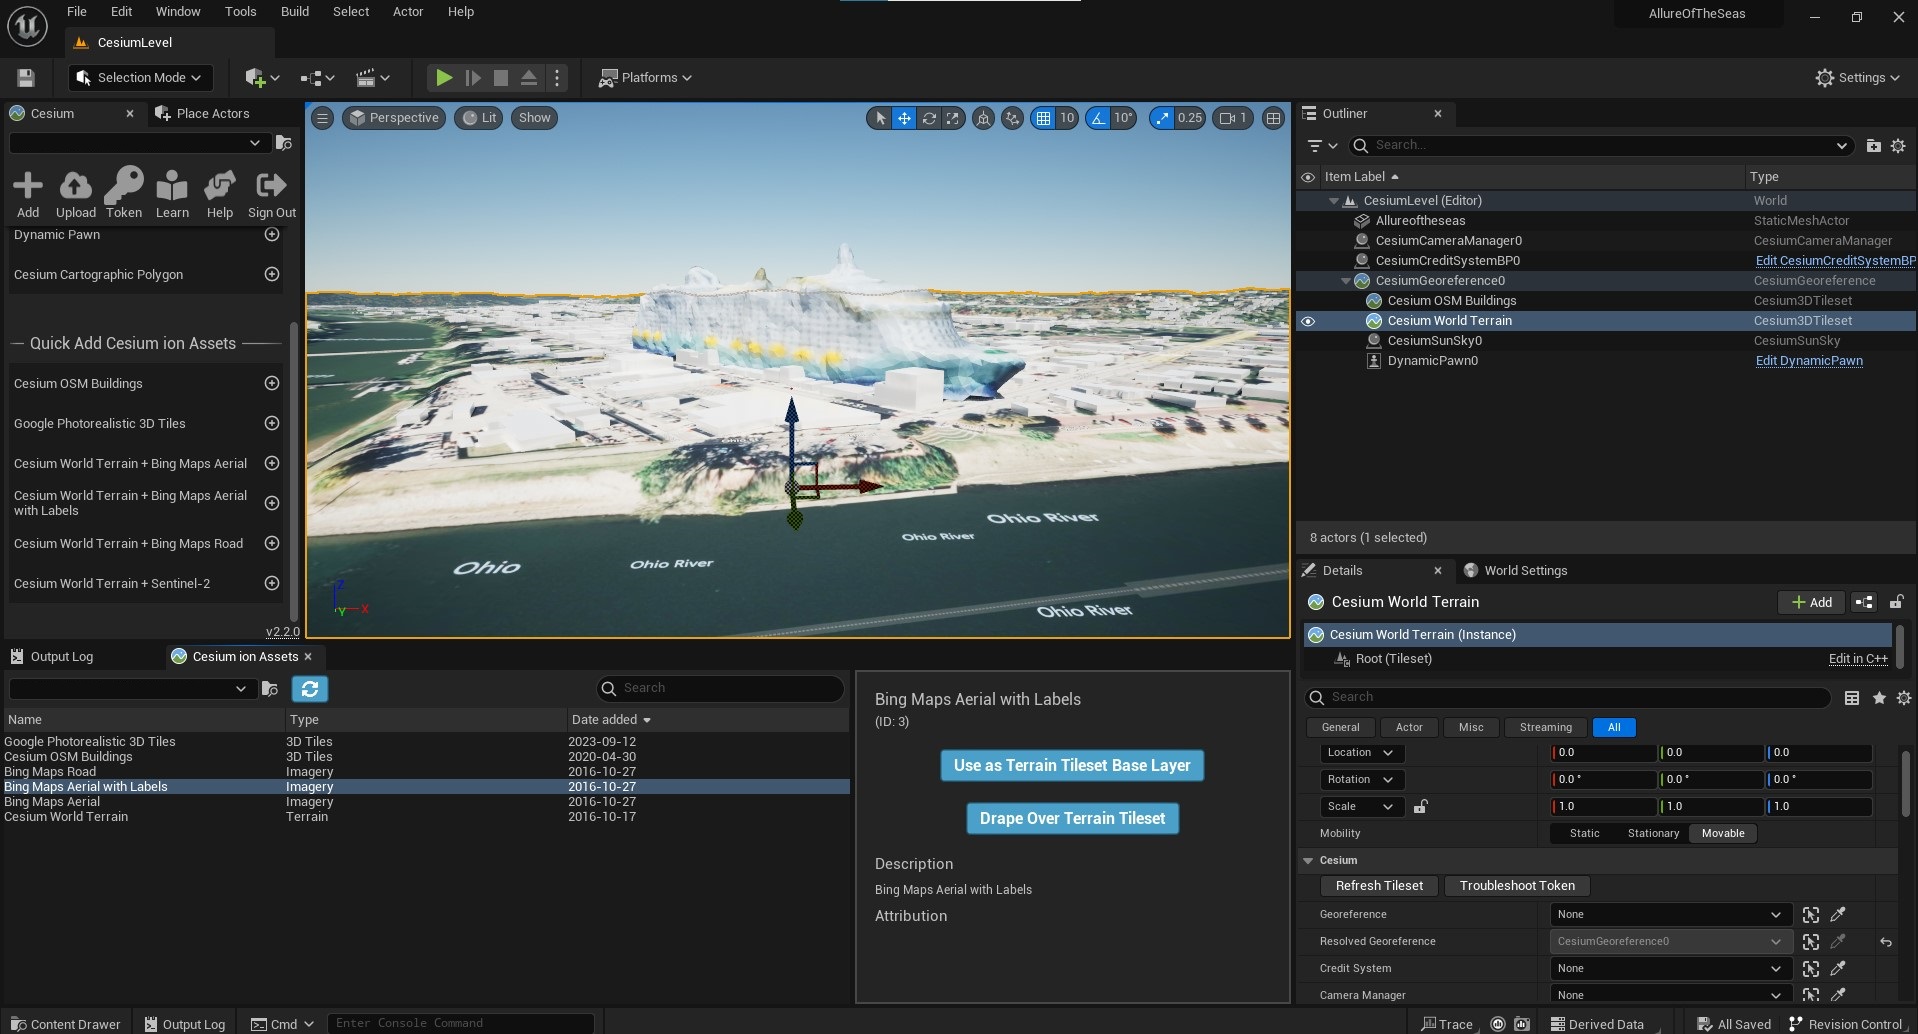Open the Build menu
This screenshot has height=1034, width=1918.
[x=294, y=12]
